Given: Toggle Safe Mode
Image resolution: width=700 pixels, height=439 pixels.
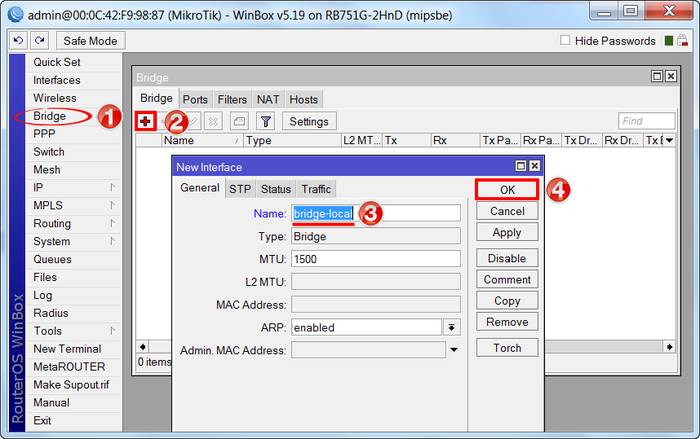Looking at the screenshot, I should click(90, 41).
